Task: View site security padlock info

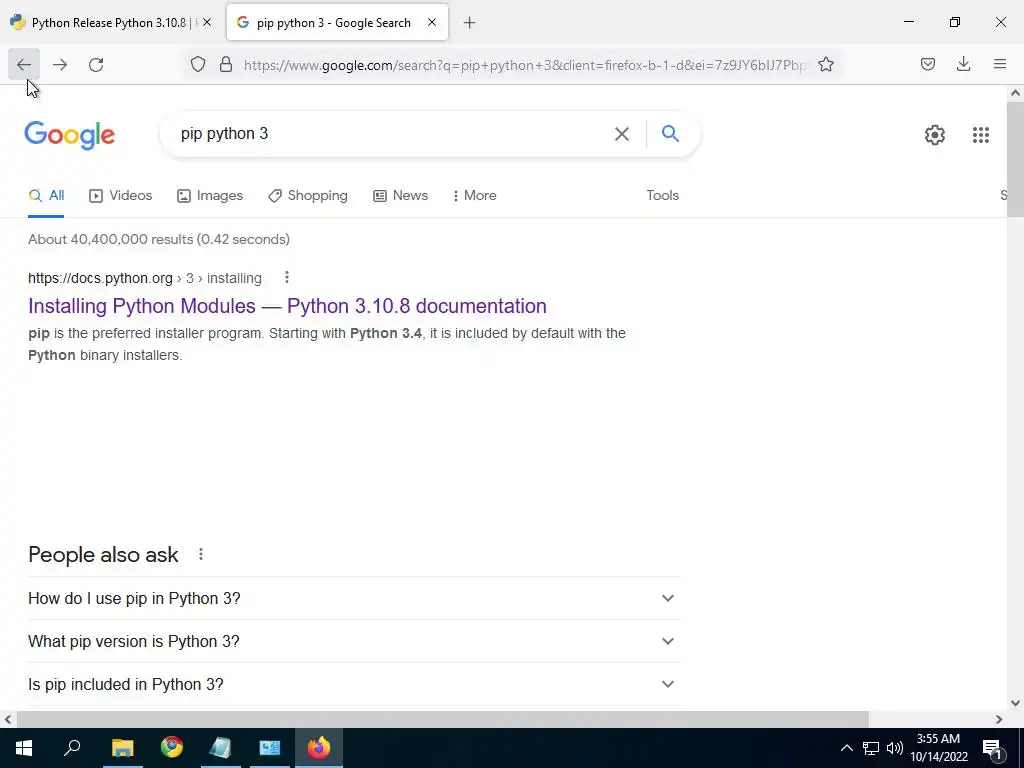Action: tap(226, 64)
